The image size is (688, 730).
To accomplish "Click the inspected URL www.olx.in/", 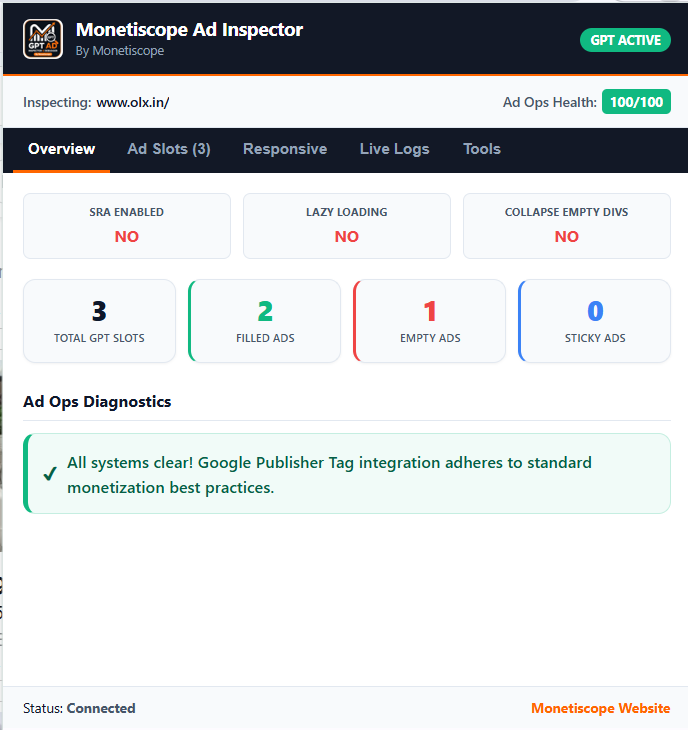I will pyautogui.click(x=133, y=102).
